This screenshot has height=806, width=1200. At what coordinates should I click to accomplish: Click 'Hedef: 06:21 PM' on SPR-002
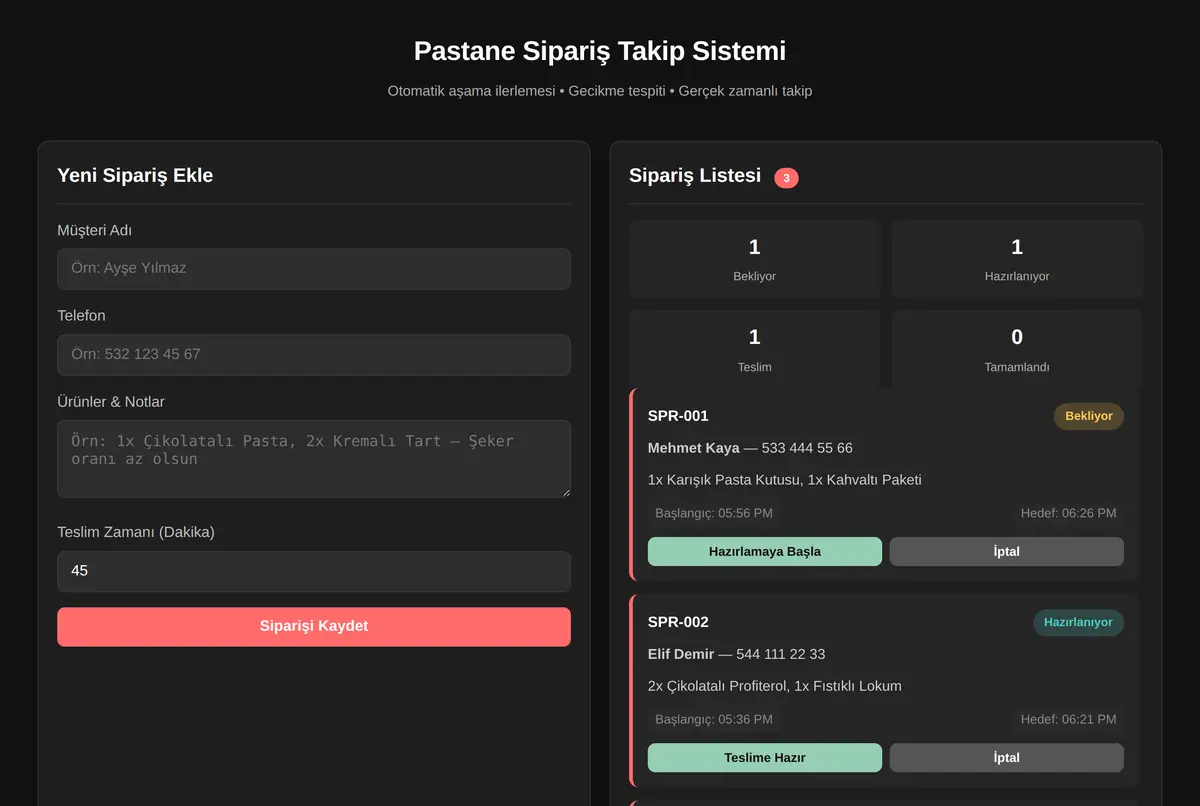pyautogui.click(x=1068, y=719)
